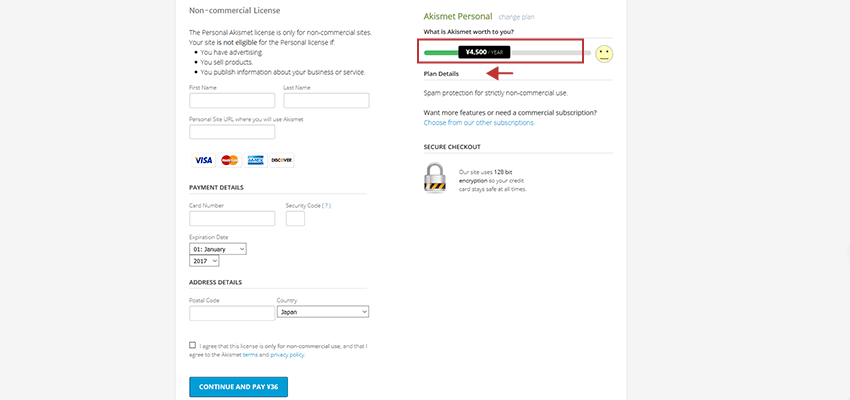
Task: Focus the First Name input field
Action: tap(232, 100)
